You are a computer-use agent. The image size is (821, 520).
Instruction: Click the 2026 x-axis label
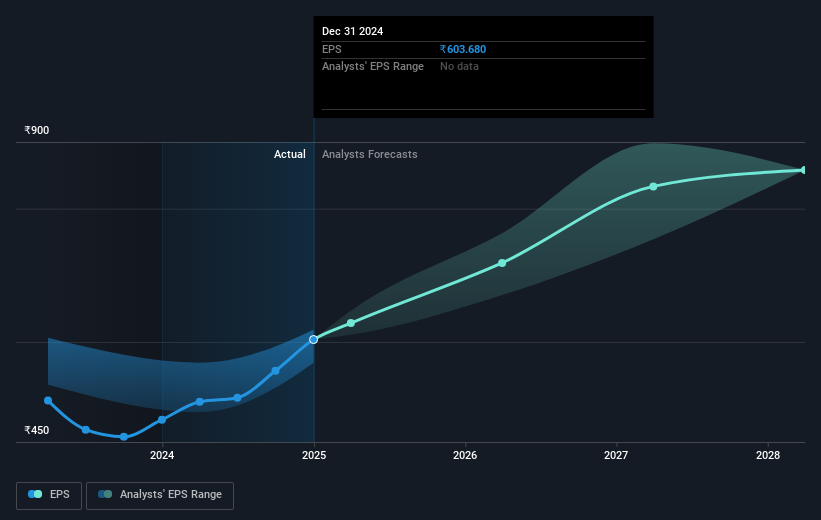pos(465,455)
